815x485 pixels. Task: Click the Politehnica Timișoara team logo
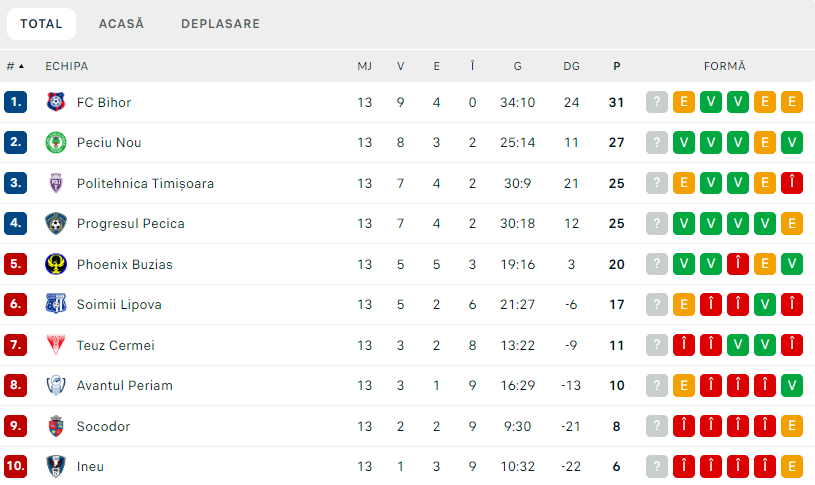56,183
